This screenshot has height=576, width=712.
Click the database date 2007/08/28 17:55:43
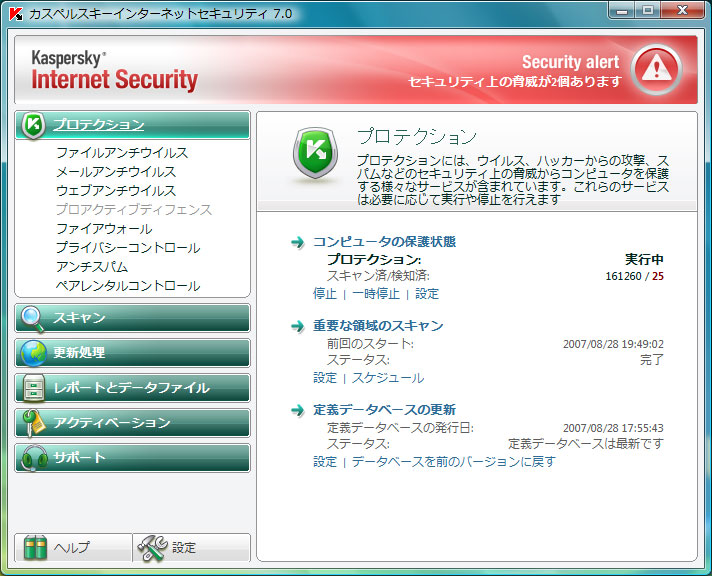click(613, 428)
